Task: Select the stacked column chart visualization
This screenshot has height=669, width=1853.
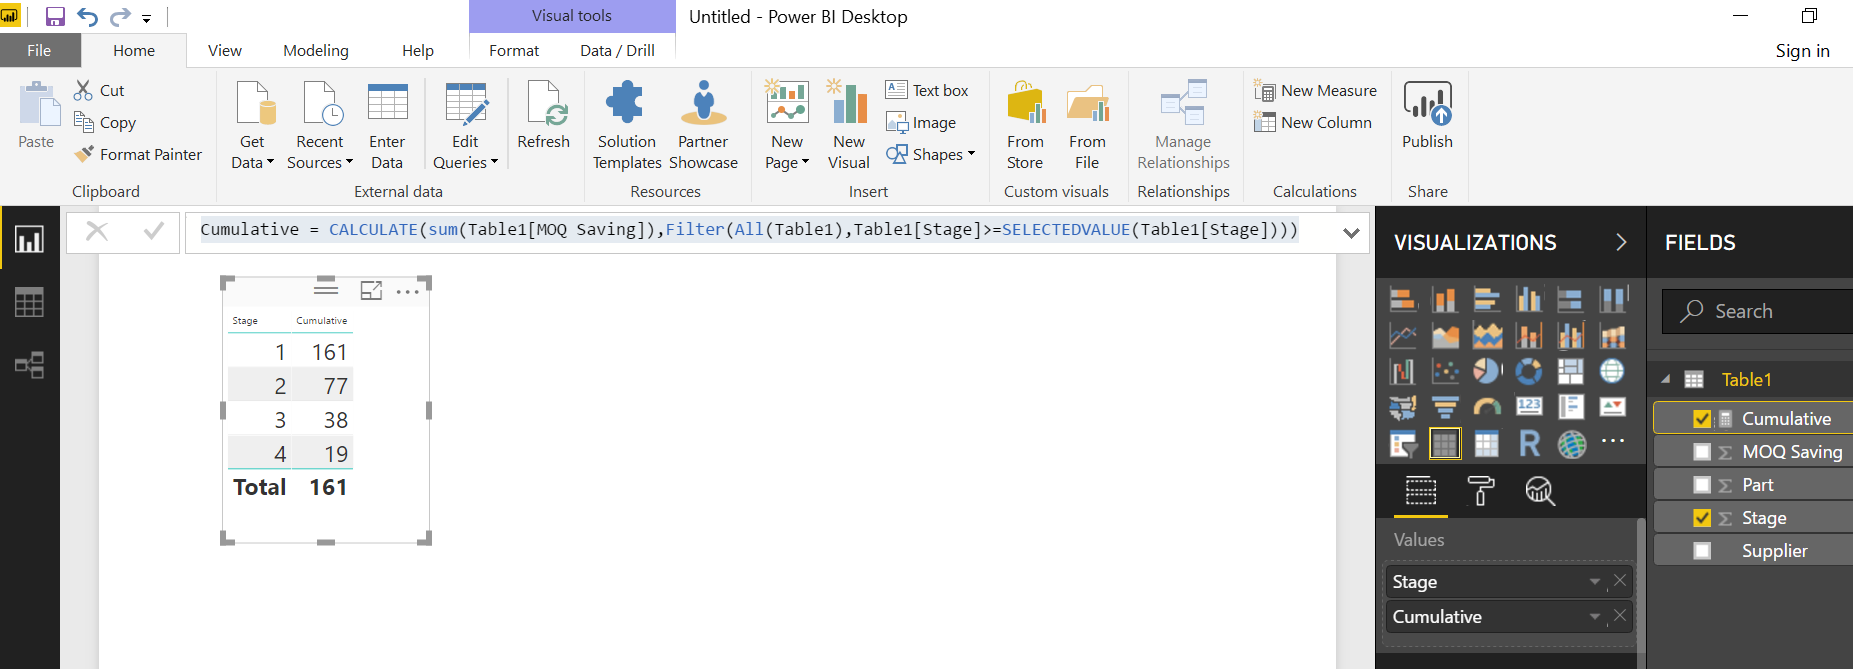Action: (1445, 299)
